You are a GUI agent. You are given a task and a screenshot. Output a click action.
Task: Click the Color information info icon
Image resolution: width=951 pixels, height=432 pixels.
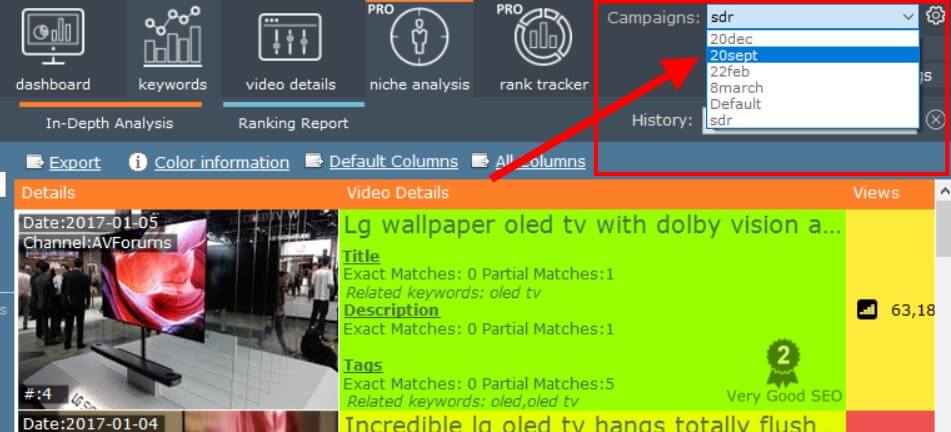(138, 162)
